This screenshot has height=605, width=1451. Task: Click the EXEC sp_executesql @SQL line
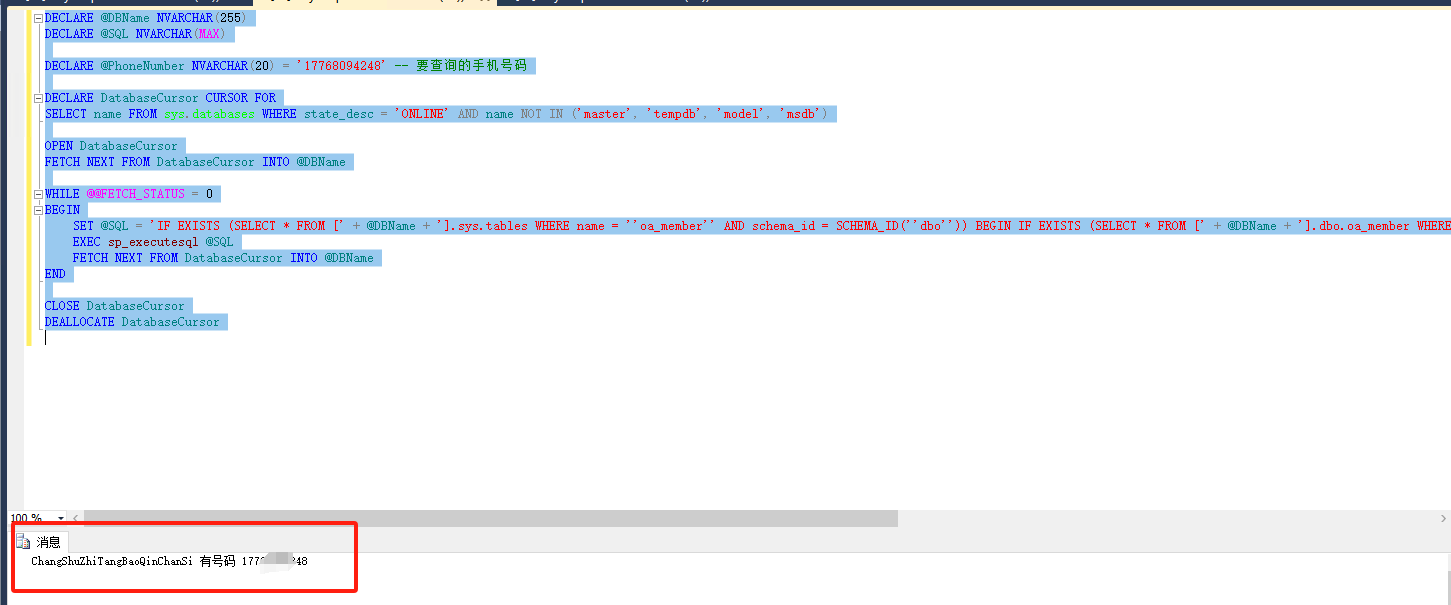(153, 242)
